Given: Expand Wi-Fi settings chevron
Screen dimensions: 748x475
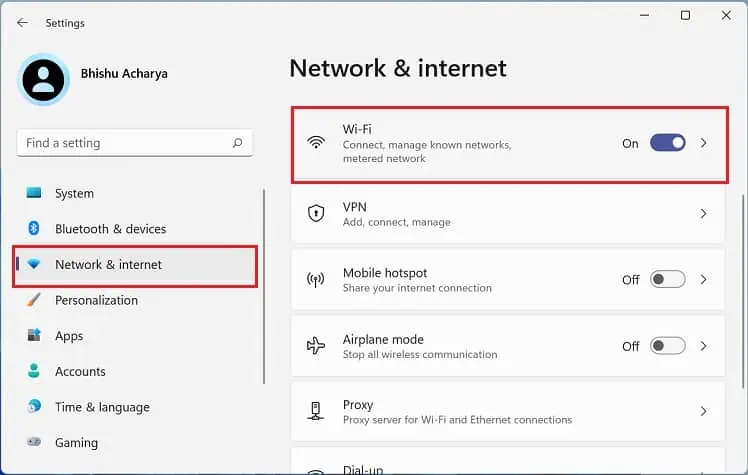Looking at the screenshot, I should [704, 143].
